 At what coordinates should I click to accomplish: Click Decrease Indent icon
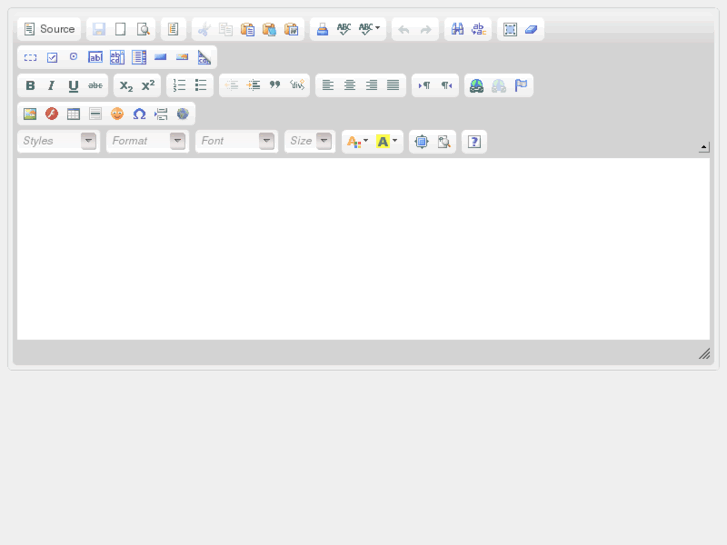[232, 86]
